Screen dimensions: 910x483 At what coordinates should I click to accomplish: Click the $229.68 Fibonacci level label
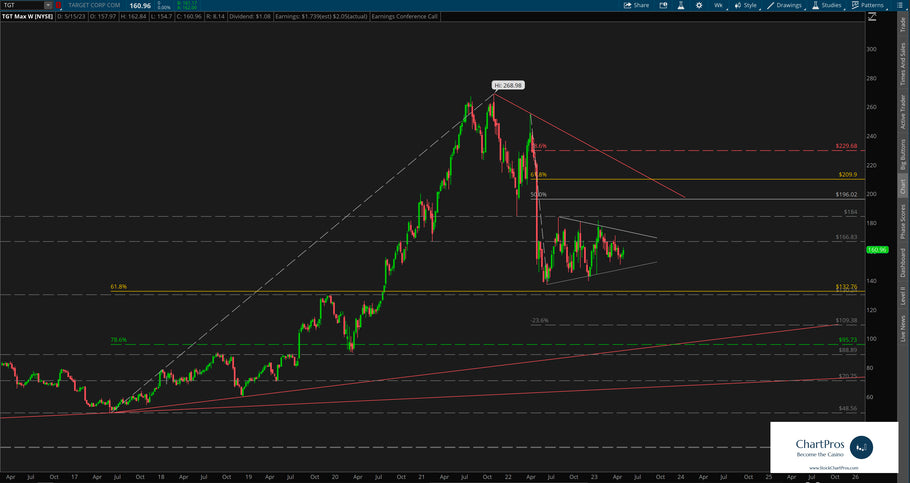(846, 146)
